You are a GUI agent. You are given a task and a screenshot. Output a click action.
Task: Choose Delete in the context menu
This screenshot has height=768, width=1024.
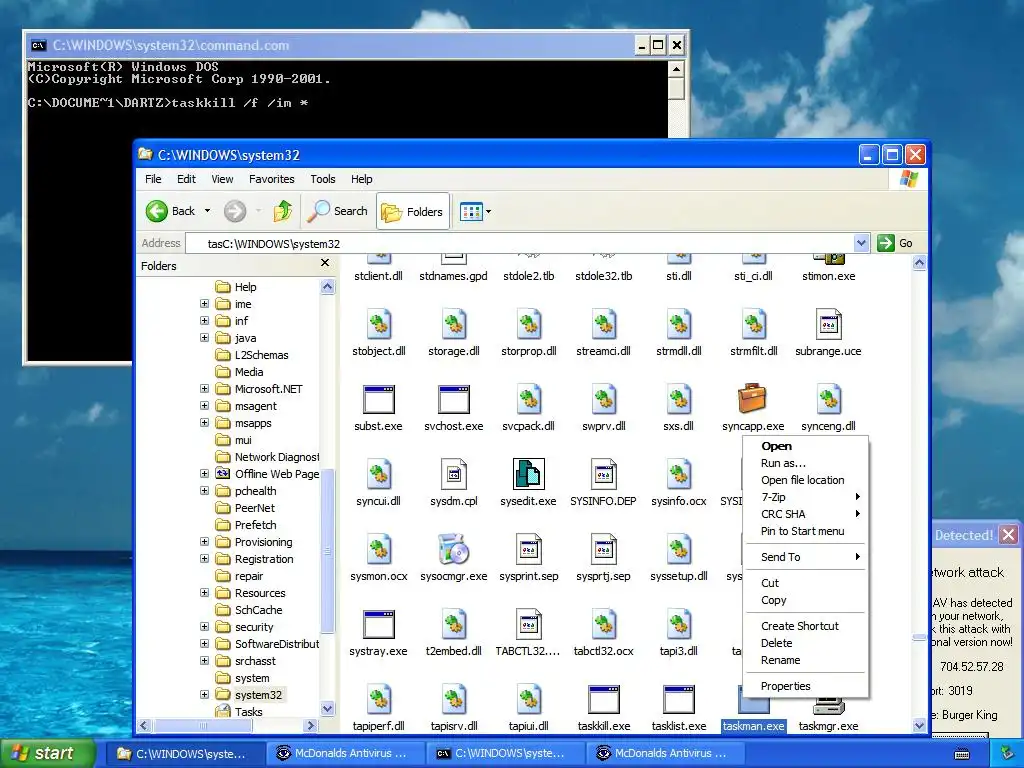click(805, 643)
